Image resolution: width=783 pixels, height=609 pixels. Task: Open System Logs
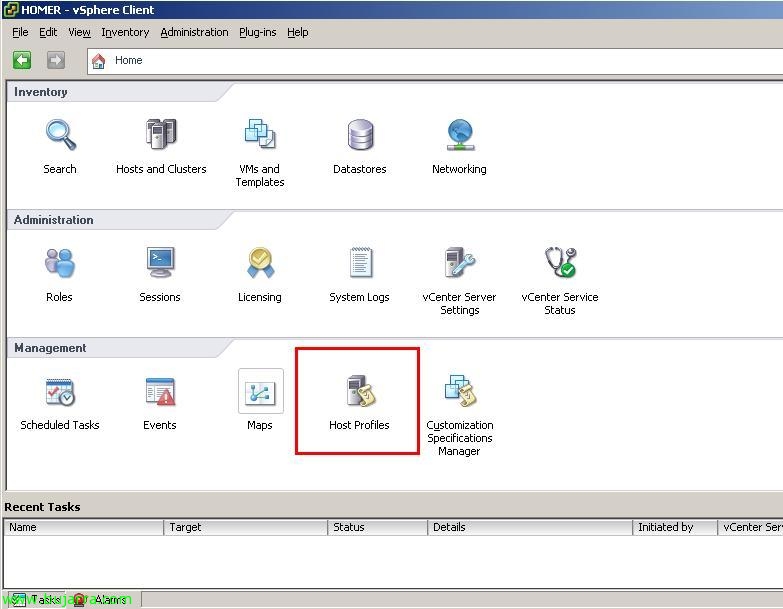click(361, 263)
